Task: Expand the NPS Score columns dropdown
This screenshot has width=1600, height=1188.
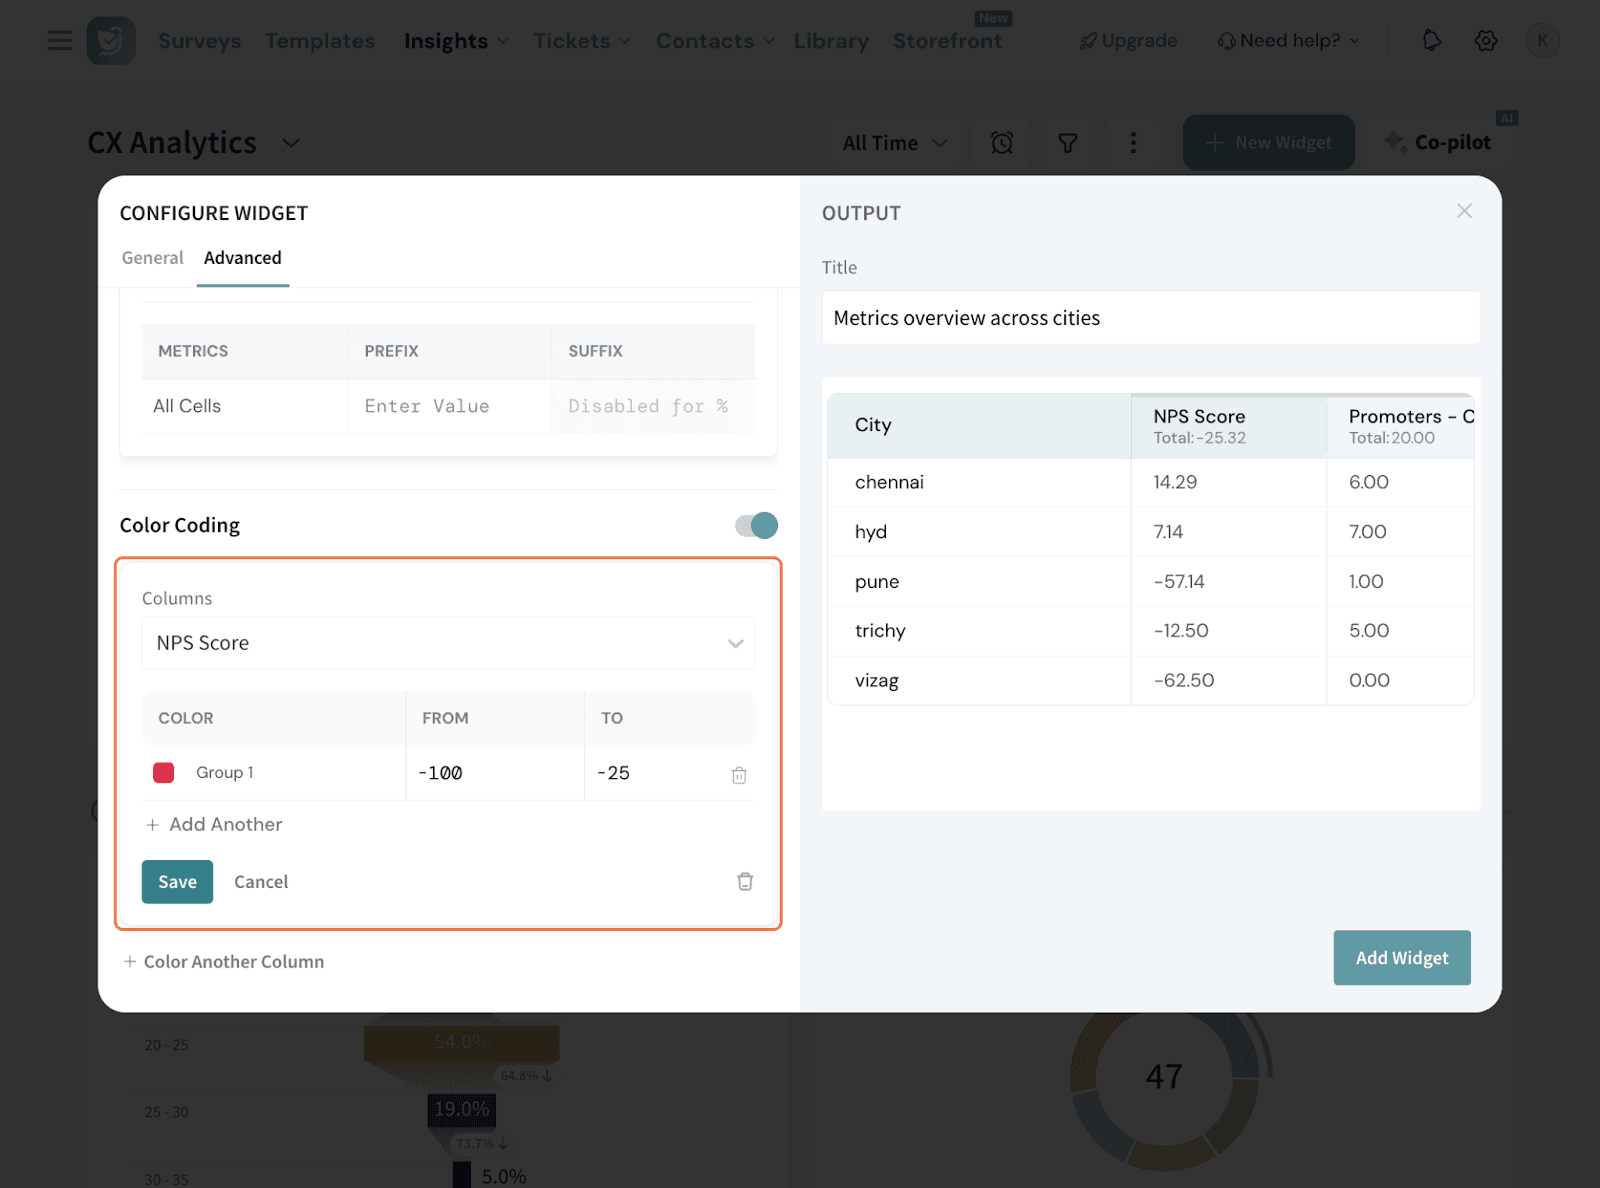Action: (448, 643)
